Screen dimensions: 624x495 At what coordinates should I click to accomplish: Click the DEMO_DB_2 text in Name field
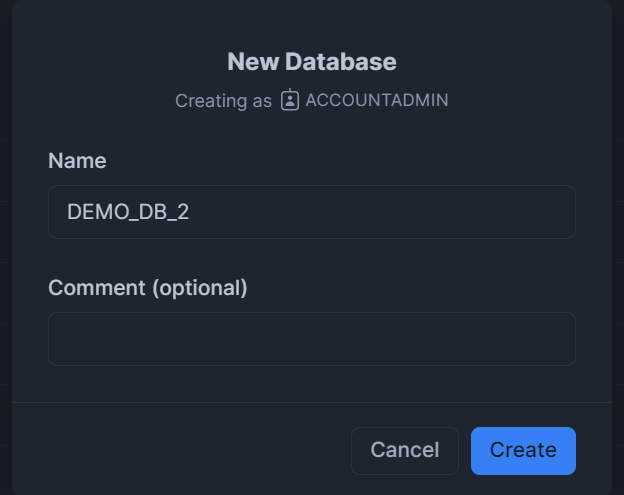click(x=128, y=212)
